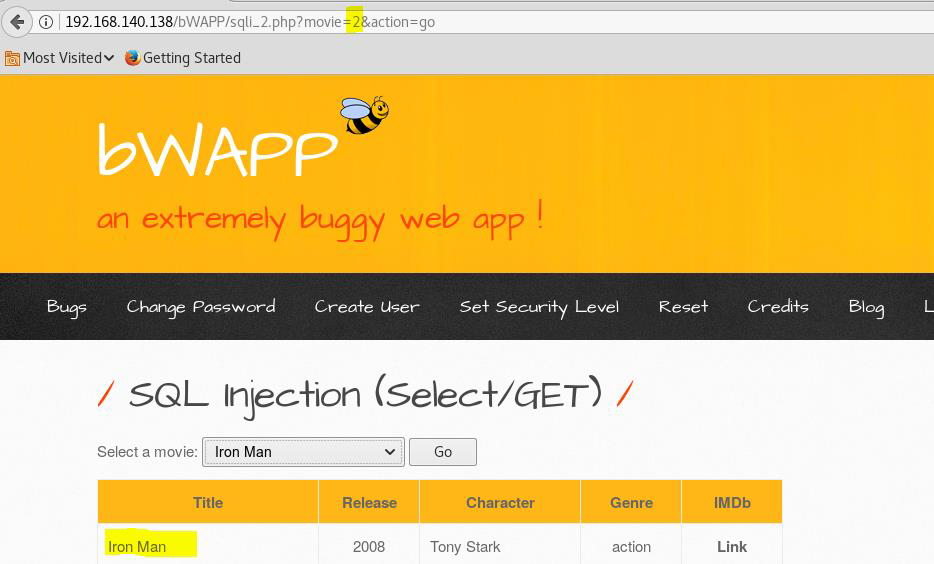Click the Firefox icon beside Getting Started
This screenshot has height=564, width=934.
pos(132,58)
